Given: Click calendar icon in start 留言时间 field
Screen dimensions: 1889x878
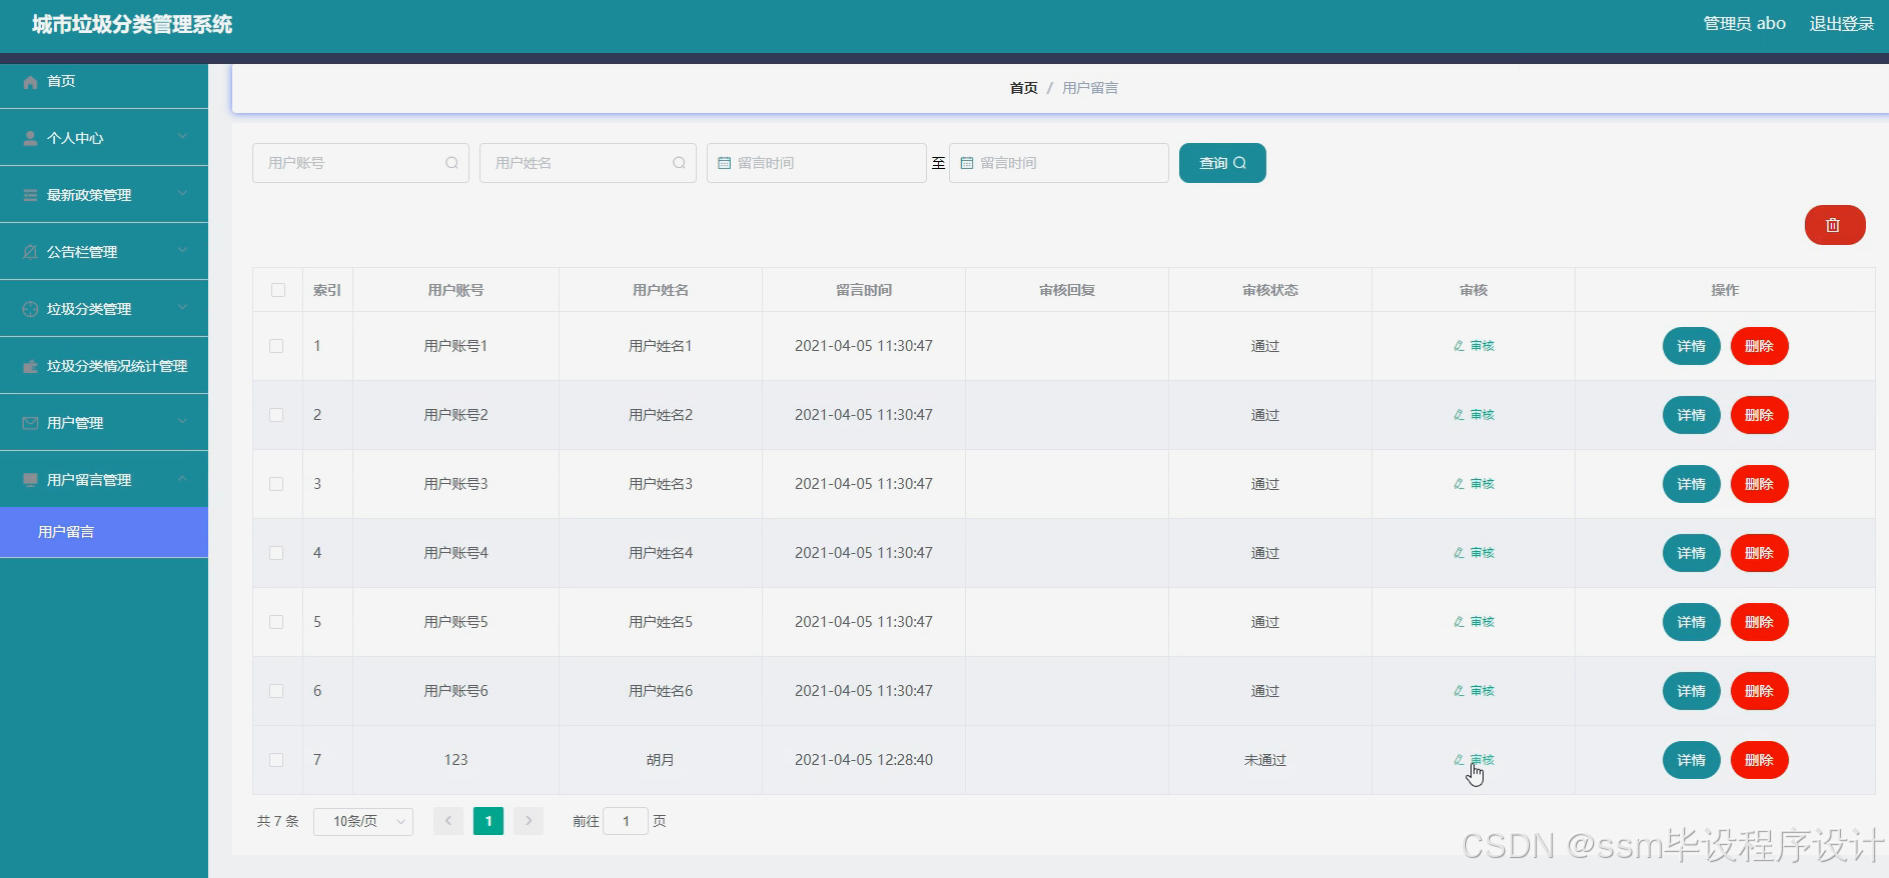Looking at the screenshot, I should tap(724, 163).
